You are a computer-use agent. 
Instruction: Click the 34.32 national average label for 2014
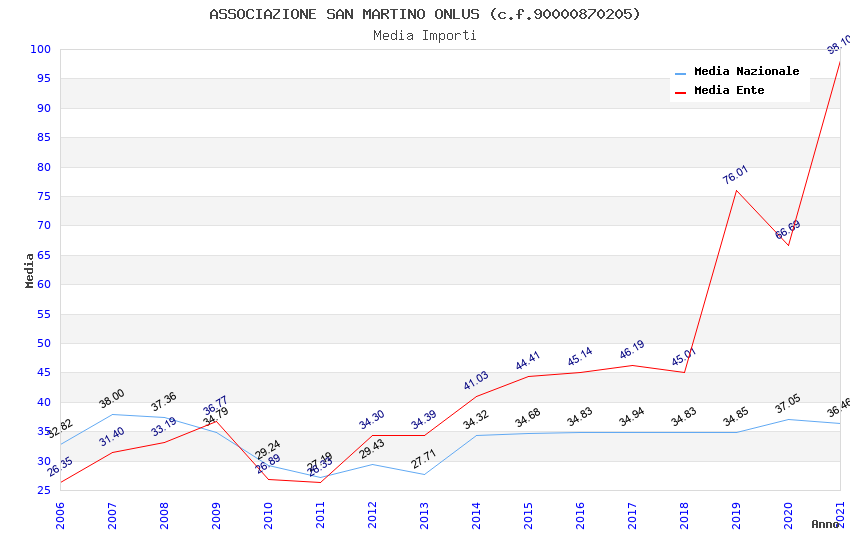pyautogui.click(x=475, y=420)
